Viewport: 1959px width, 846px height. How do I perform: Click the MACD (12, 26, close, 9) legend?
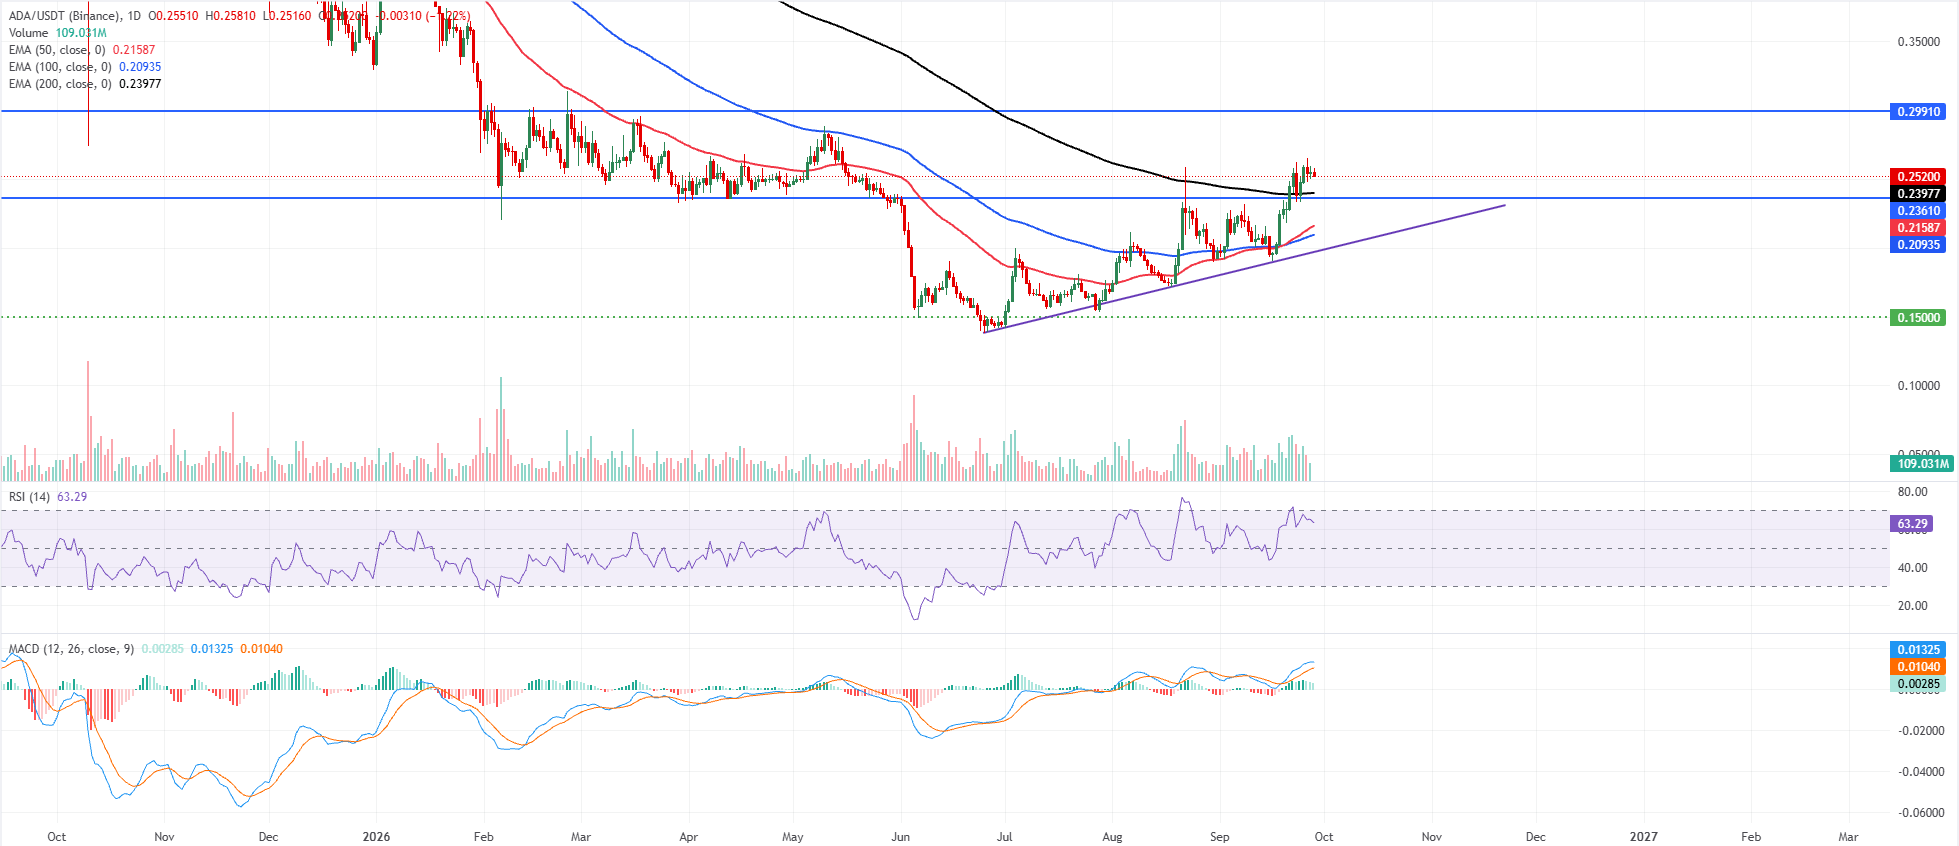tap(145, 649)
